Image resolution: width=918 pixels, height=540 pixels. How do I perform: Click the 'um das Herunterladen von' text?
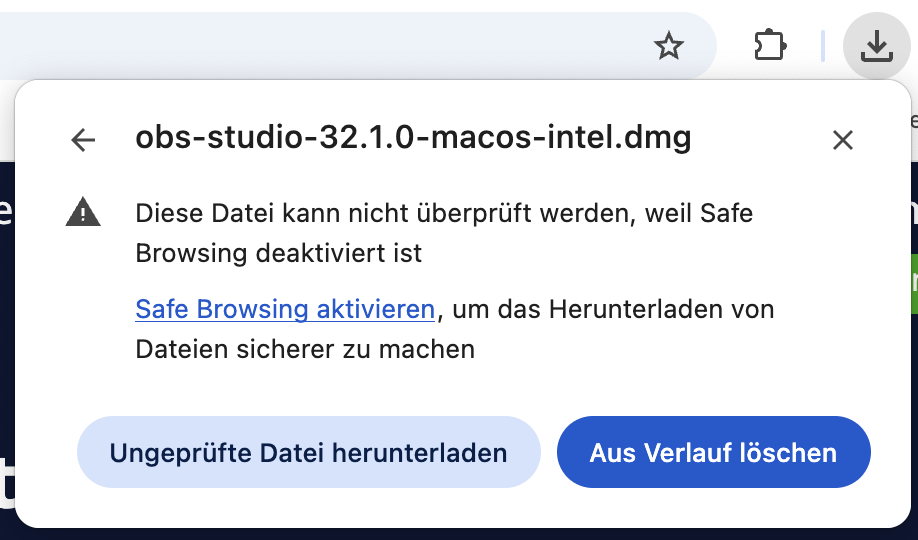(x=612, y=310)
